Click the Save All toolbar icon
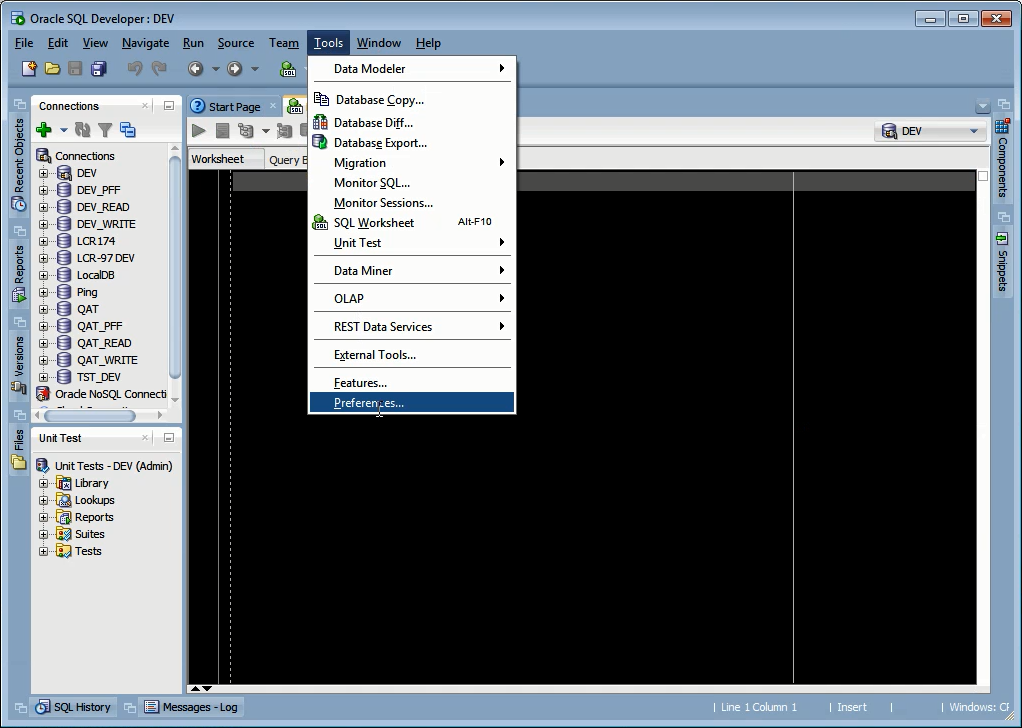The image size is (1022, 728). 98,68
